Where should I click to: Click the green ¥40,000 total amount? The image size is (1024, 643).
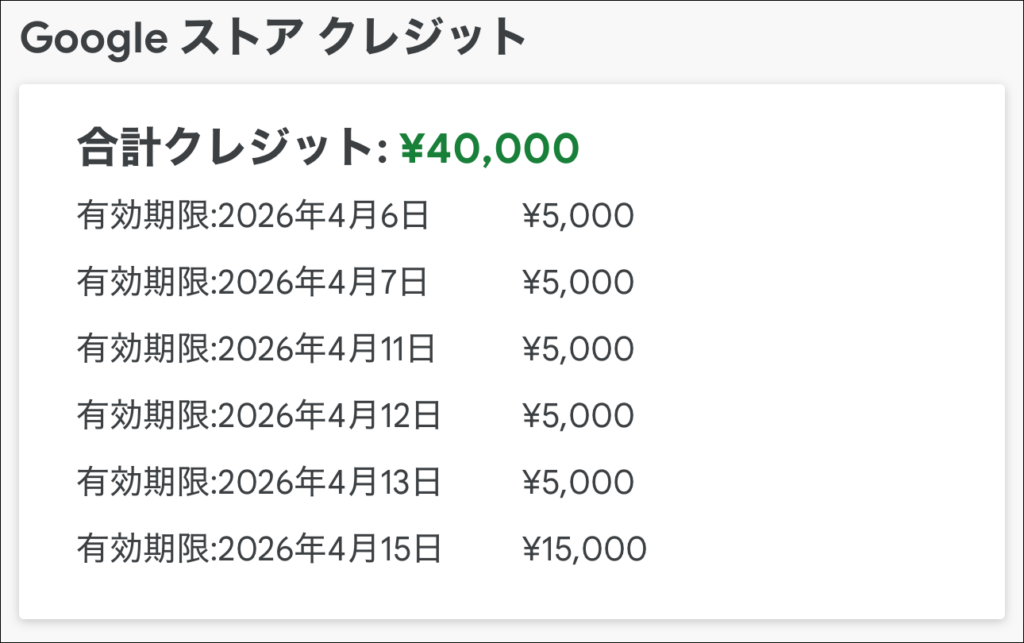(489, 148)
